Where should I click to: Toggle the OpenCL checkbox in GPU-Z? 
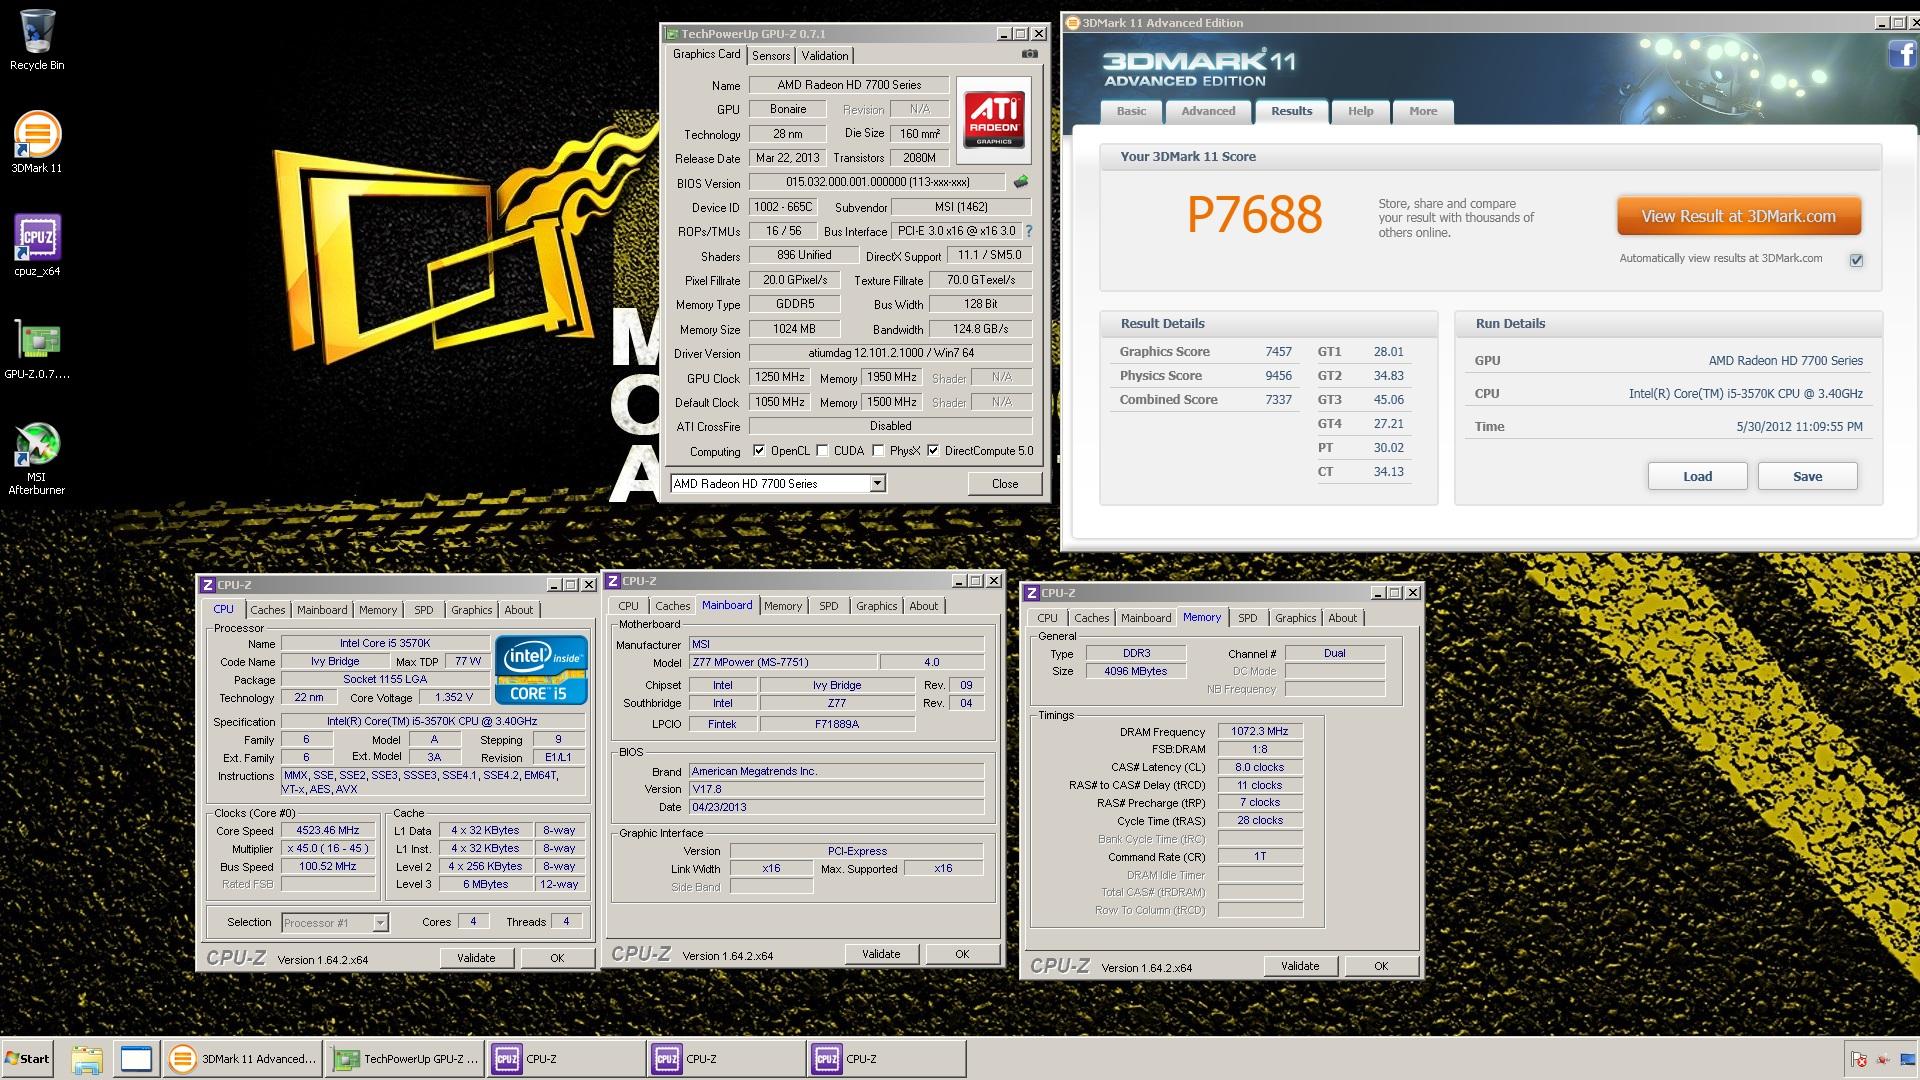[758, 451]
